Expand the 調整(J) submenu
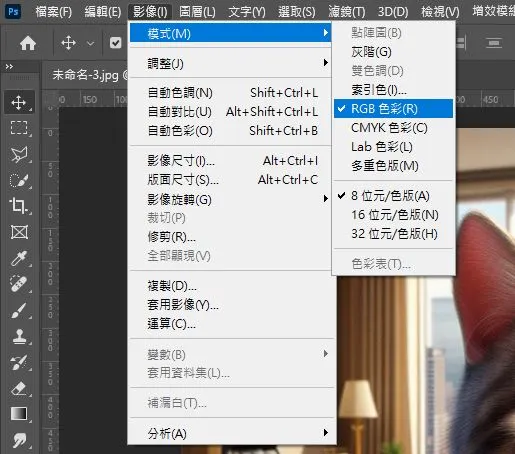The height and width of the screenshot is (454, 515). click(230, 63)
